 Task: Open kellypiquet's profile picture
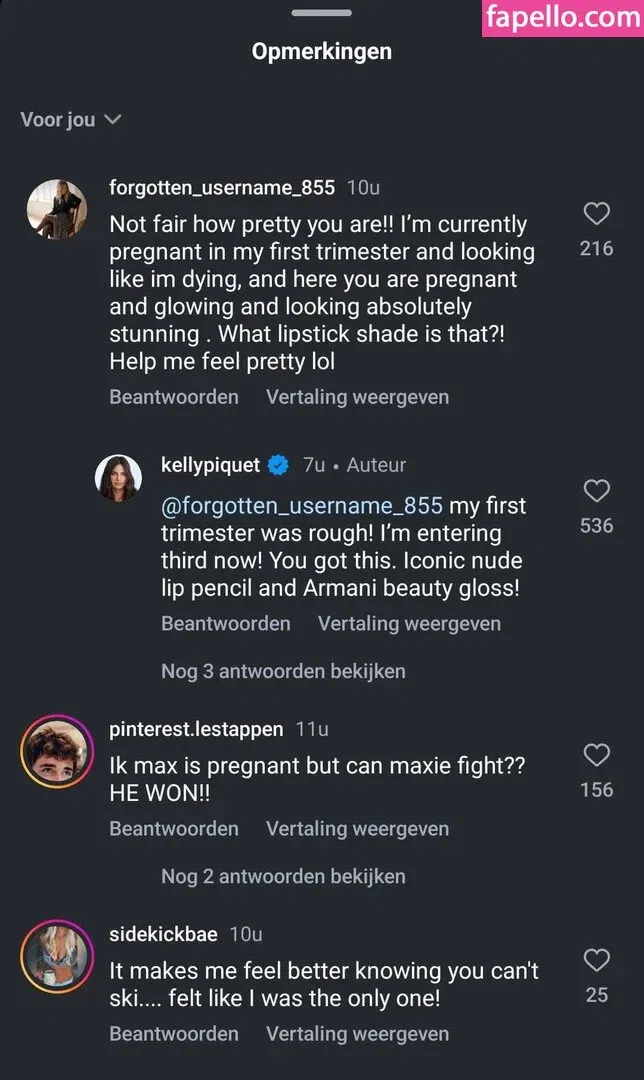pyautogui.click(x=119, y=478)
